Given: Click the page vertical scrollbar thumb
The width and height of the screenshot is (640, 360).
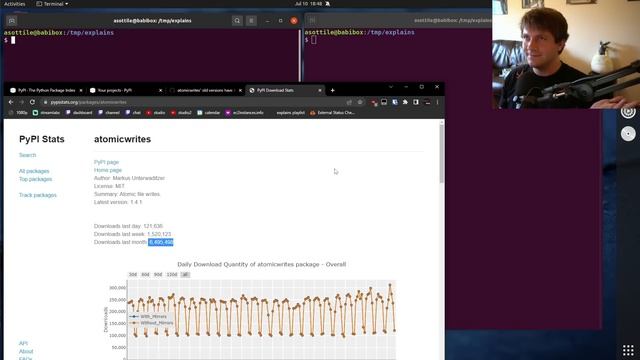Looking at the screenshot, I should coord(441,153).
